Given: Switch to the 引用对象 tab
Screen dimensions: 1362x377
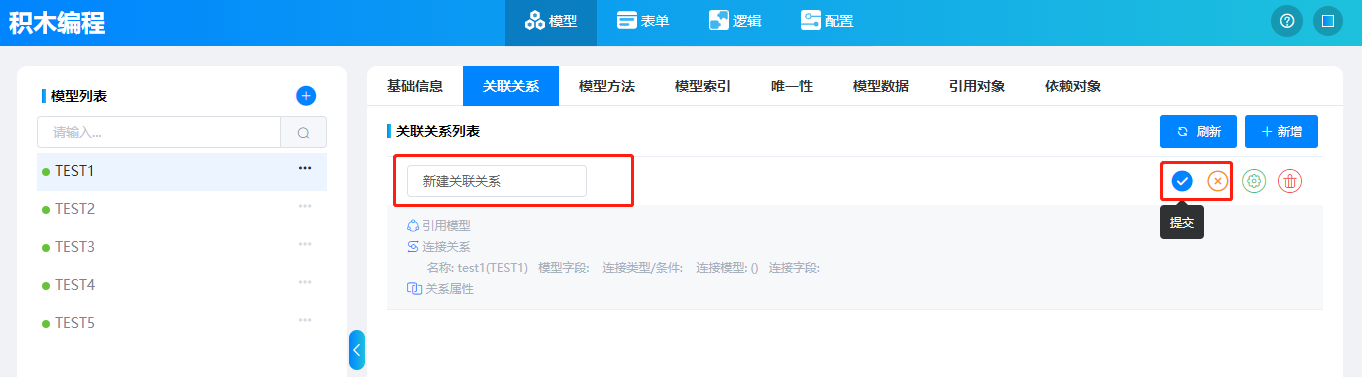Looking at the screenshot, I should [x=977, y=86].
